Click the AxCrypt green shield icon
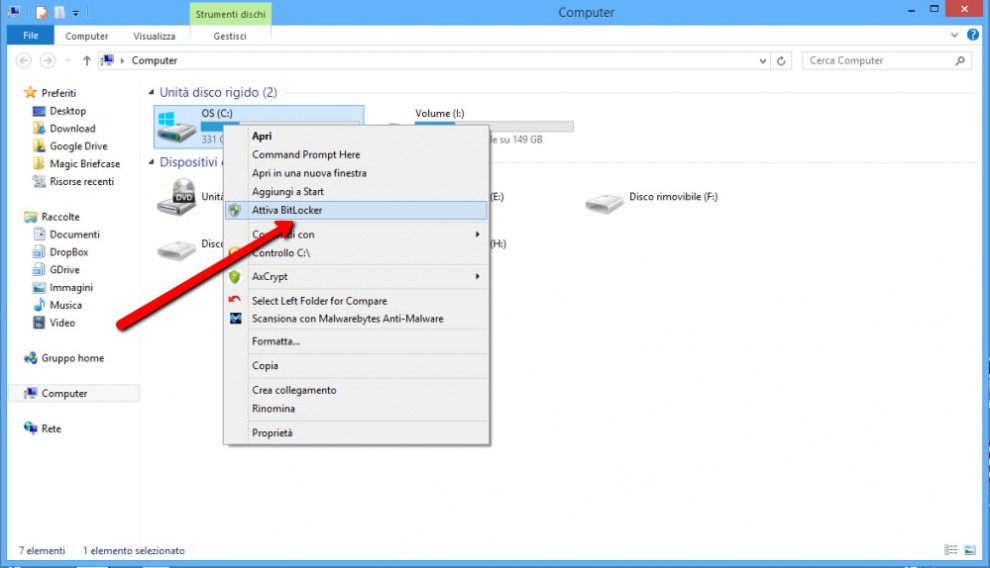 click(x=235, y=276)
